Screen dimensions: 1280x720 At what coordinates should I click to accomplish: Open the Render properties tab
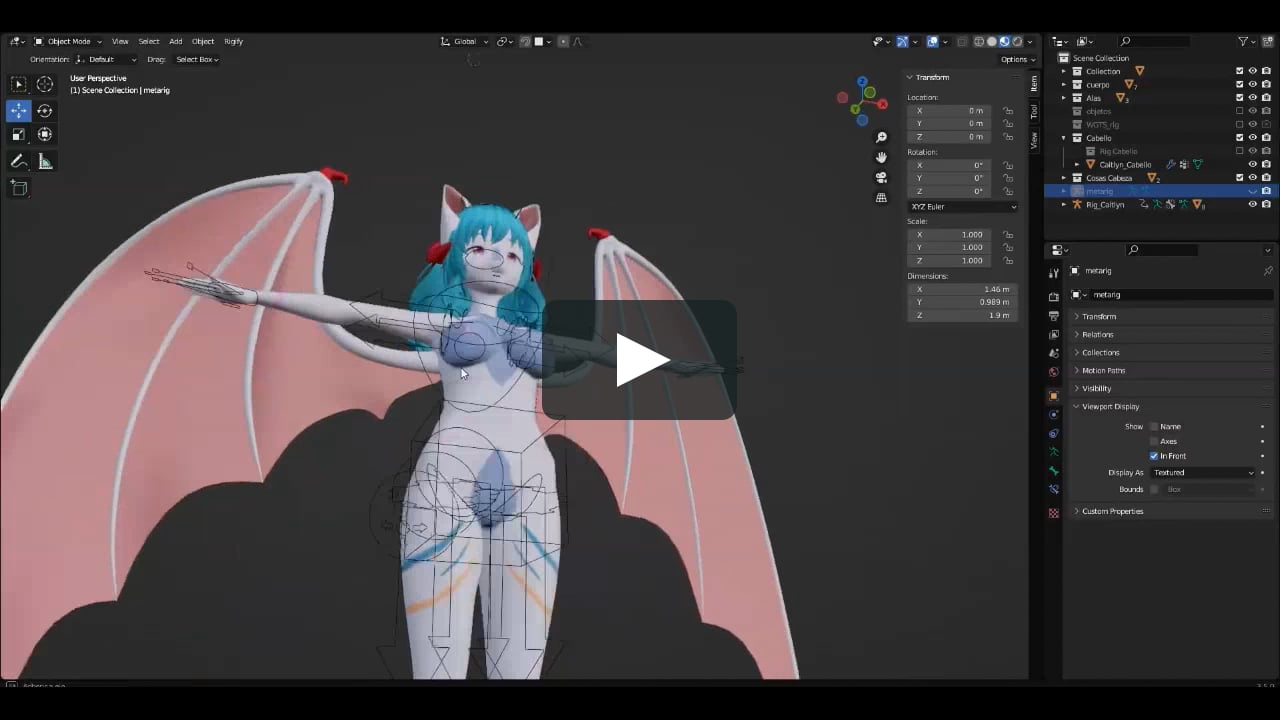click(x=1053, y=297)
